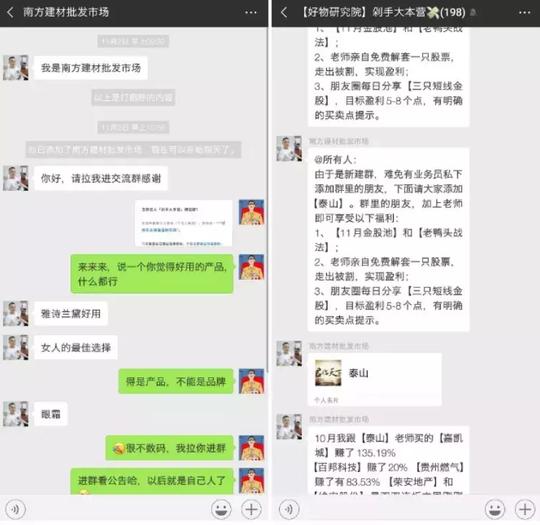Click the left chat message input field
The height and width of the screenshot is (525, 540).
[x=118, y=509]
